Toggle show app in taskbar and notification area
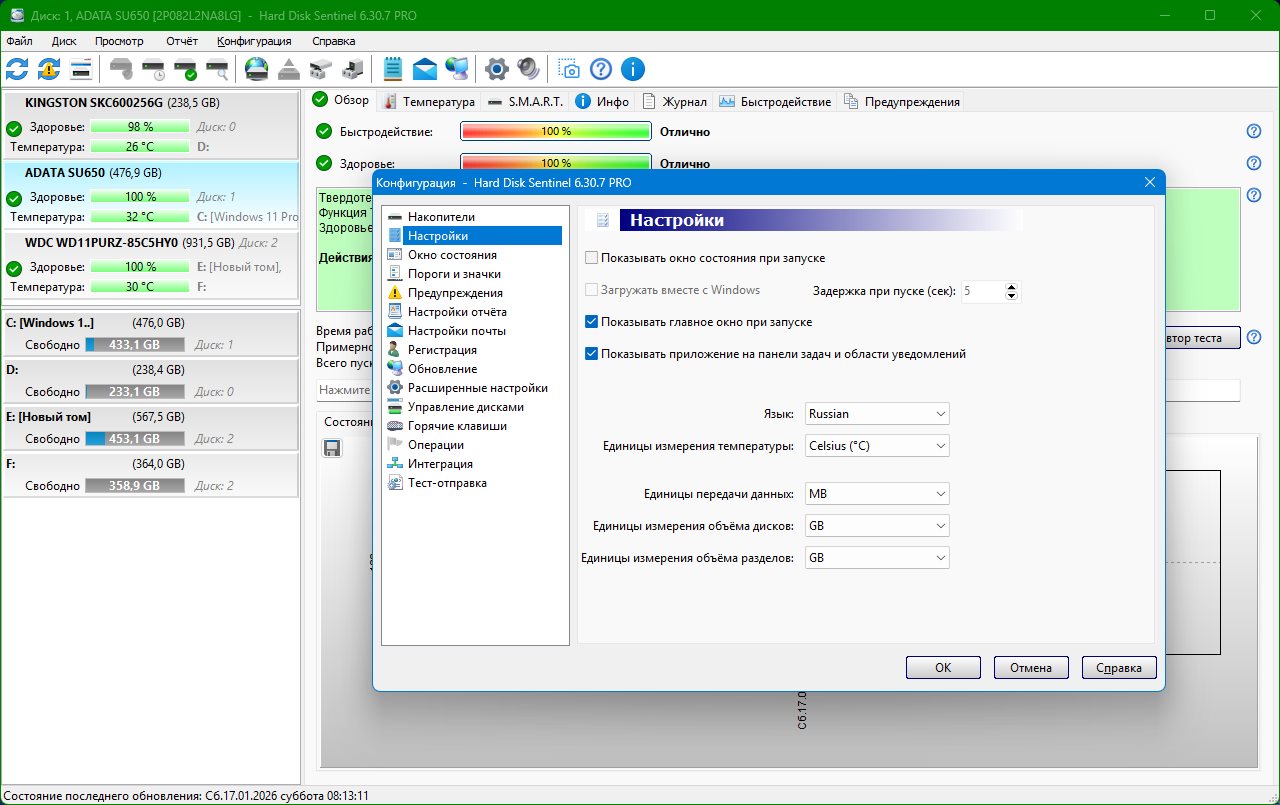This screenshot has height=805, width=1280. [592, 354]
